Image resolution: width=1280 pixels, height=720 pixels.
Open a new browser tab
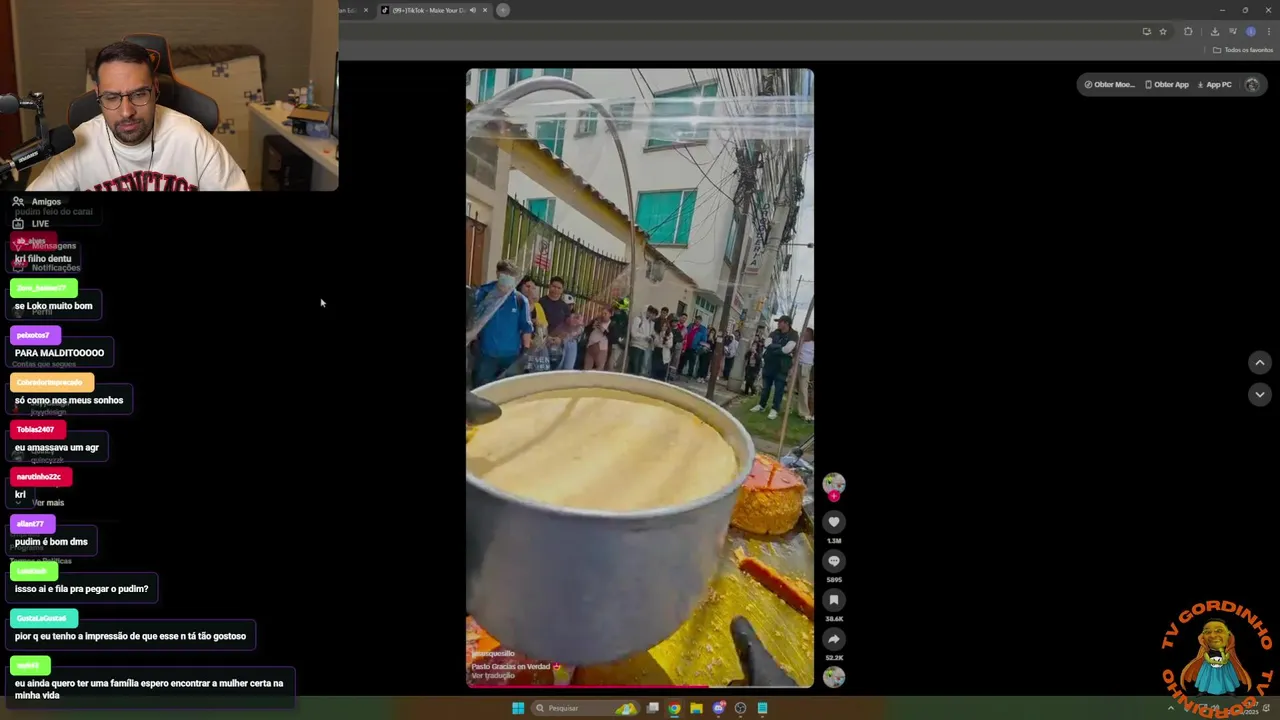click(503, 10)
